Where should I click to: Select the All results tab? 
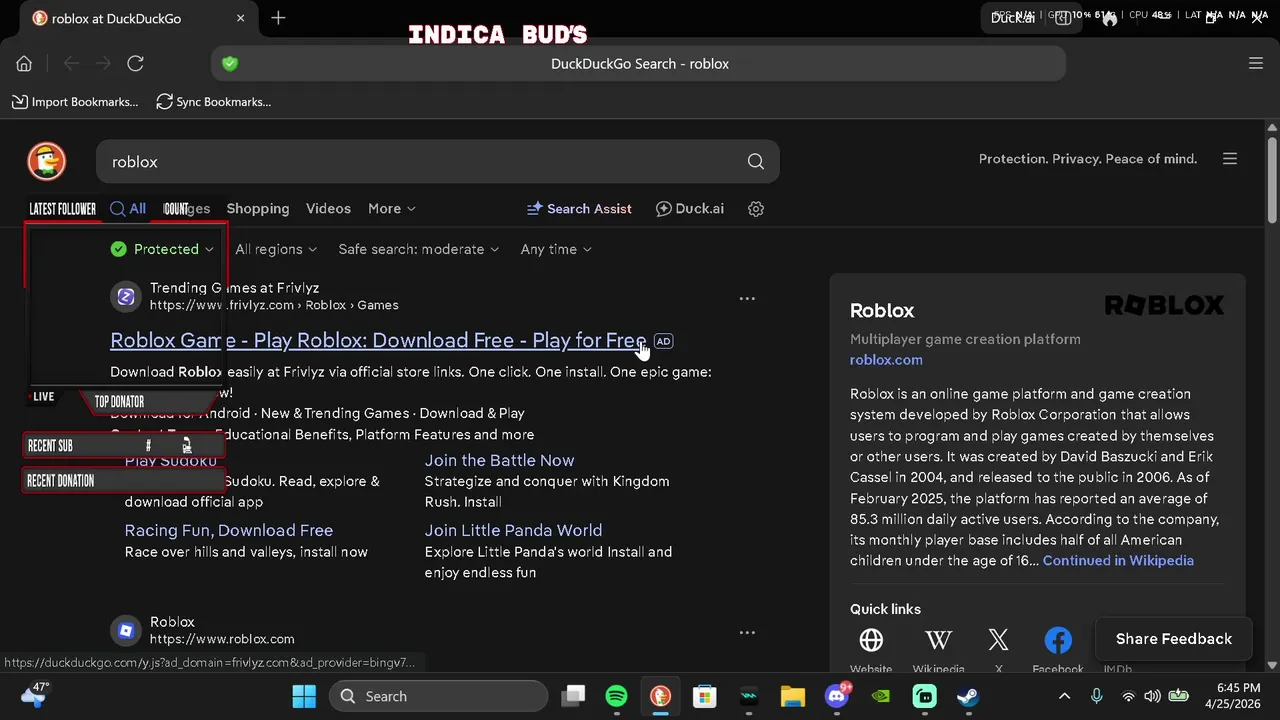pos(128,209)
